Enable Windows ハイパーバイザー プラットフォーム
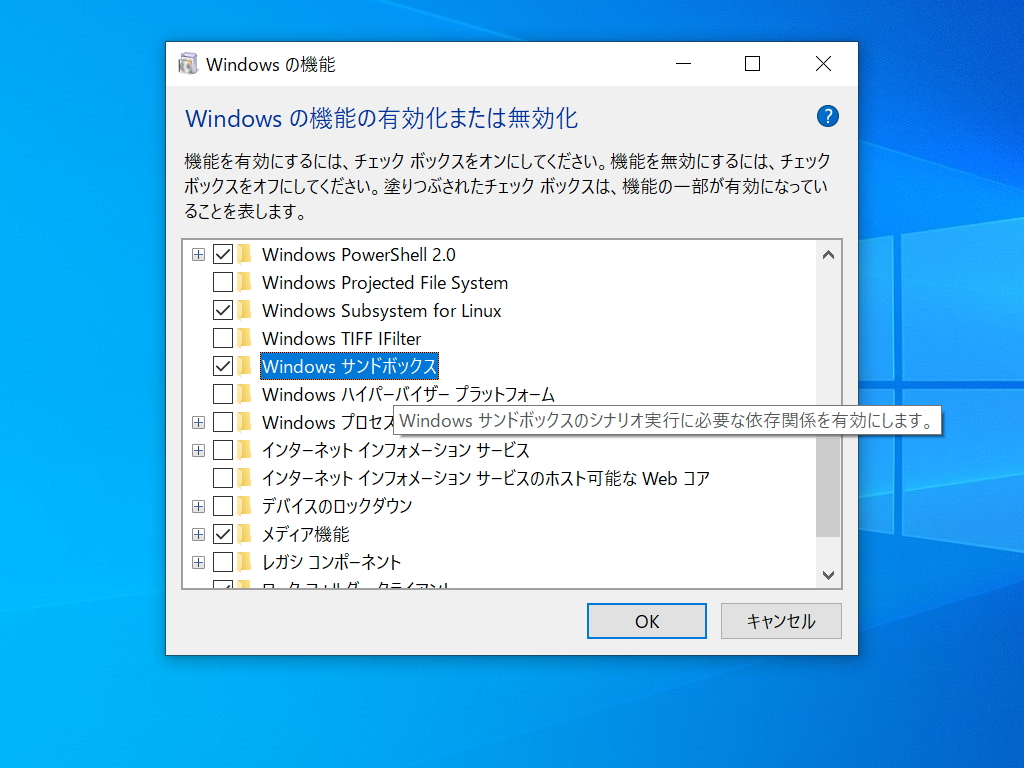 tap(222, 394)
